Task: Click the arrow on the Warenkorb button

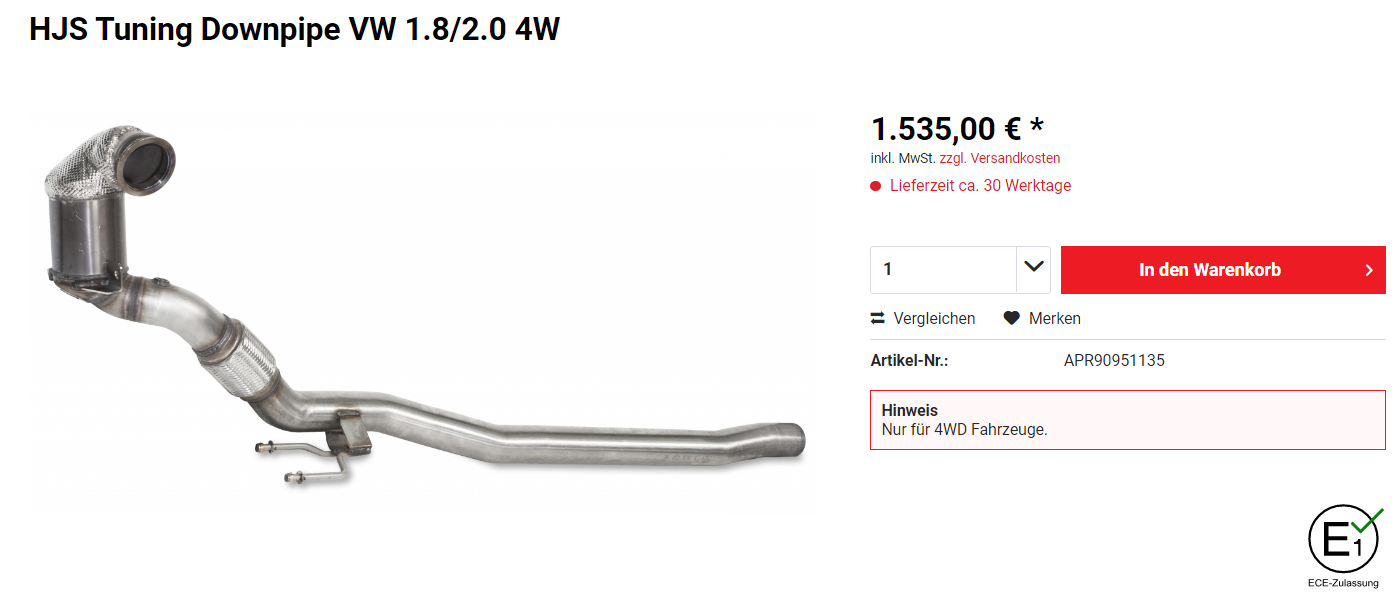Action: tap(1369, 270)
